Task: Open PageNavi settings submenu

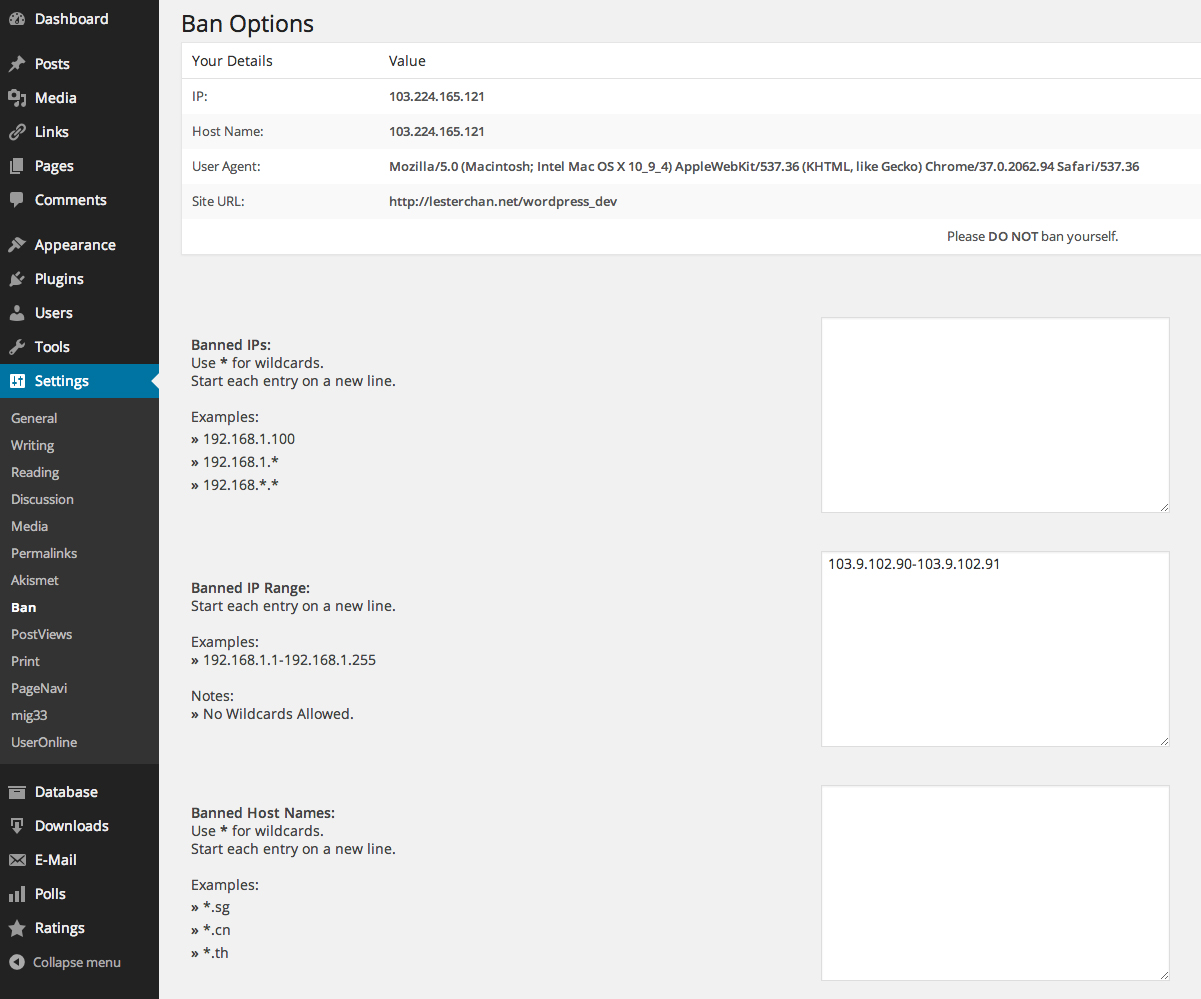Action: (39, 688)
